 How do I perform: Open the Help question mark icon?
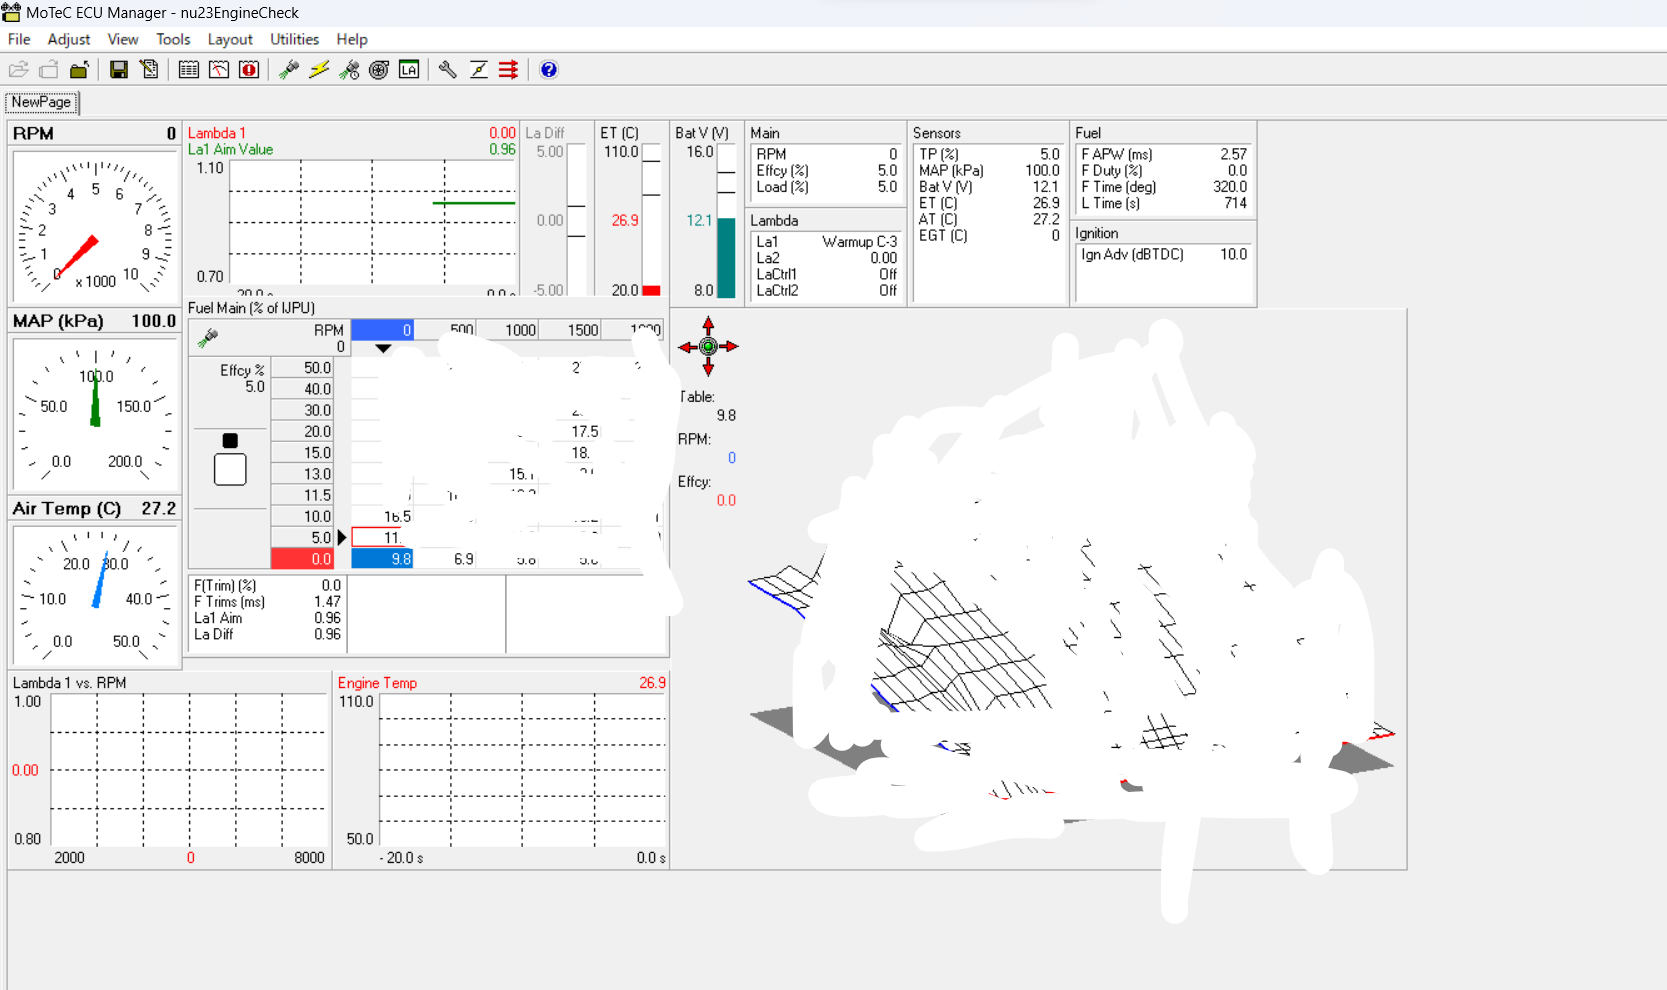click(548, 70)
